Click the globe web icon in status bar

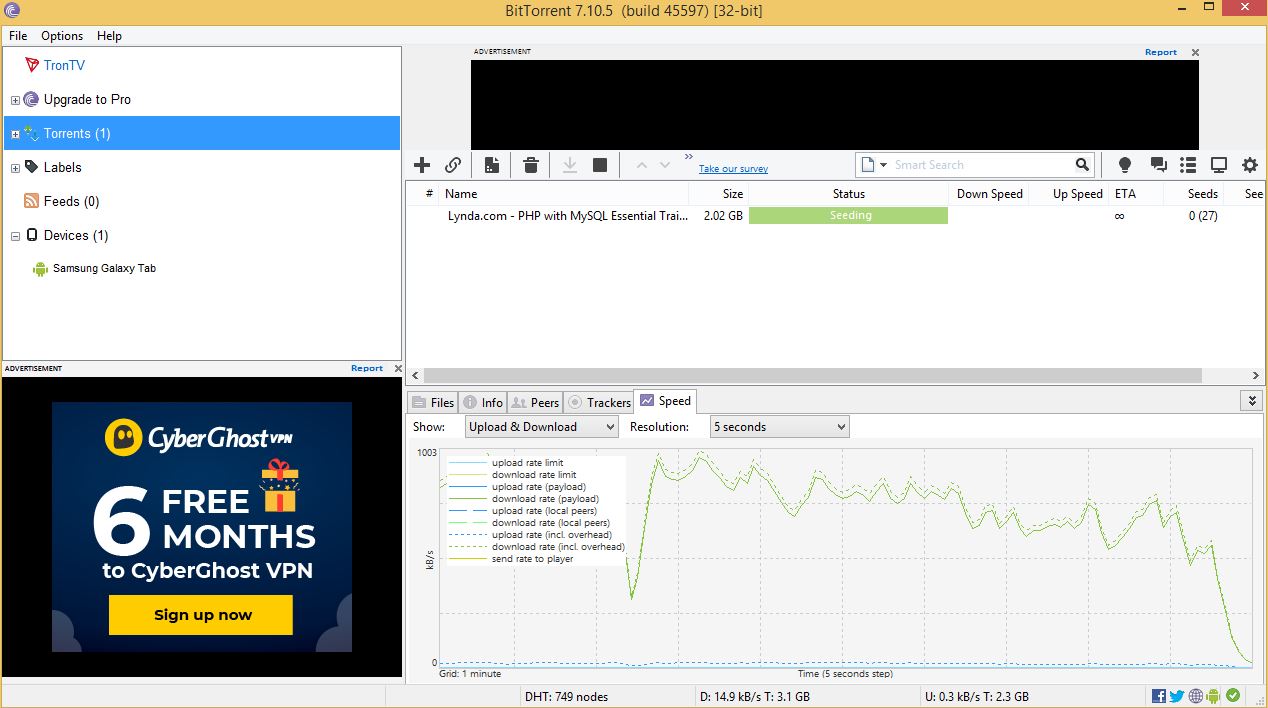(1196, 696)
